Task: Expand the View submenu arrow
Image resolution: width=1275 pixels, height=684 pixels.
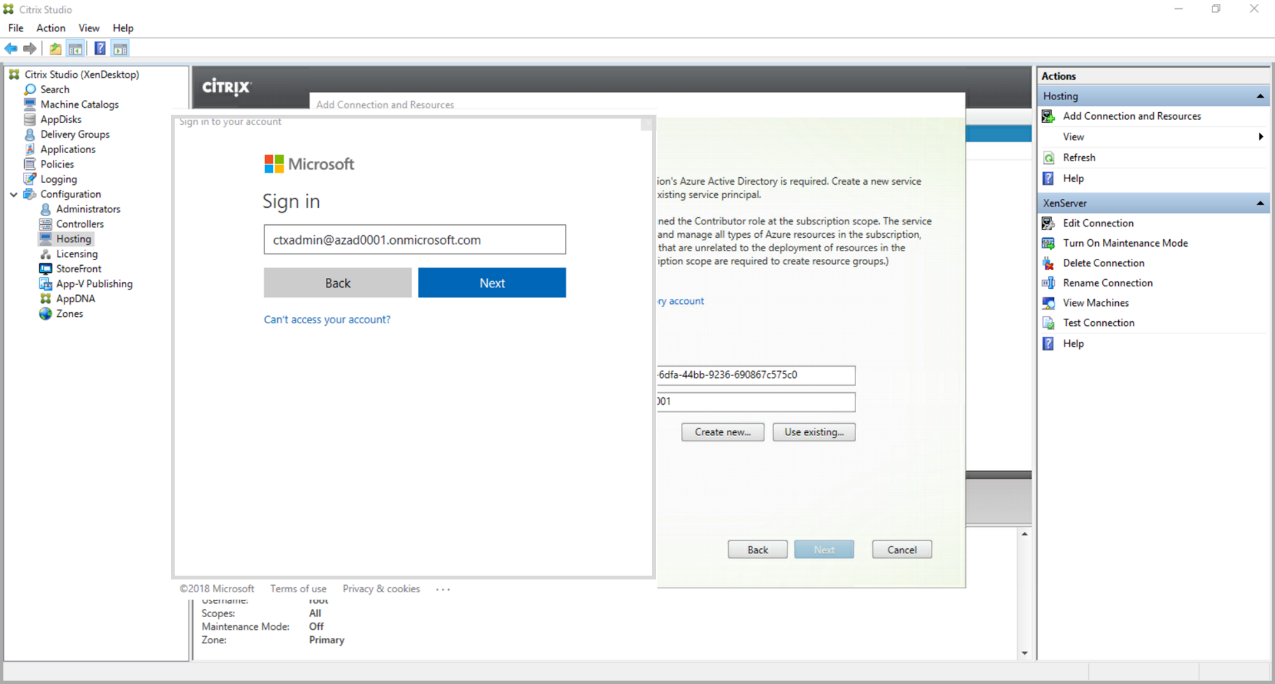Action: [1260, 137]
